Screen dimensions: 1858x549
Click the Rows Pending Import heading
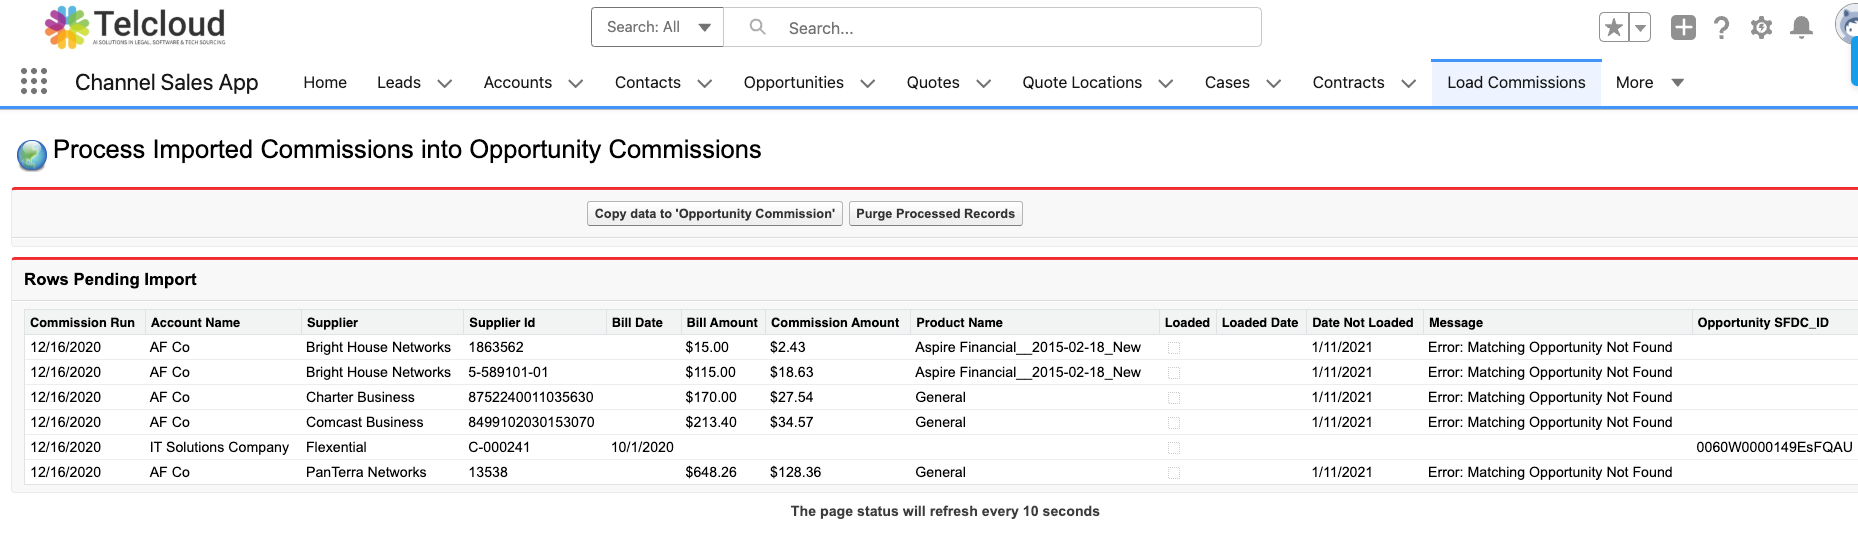pyautogui.click(x=110, y=279)
